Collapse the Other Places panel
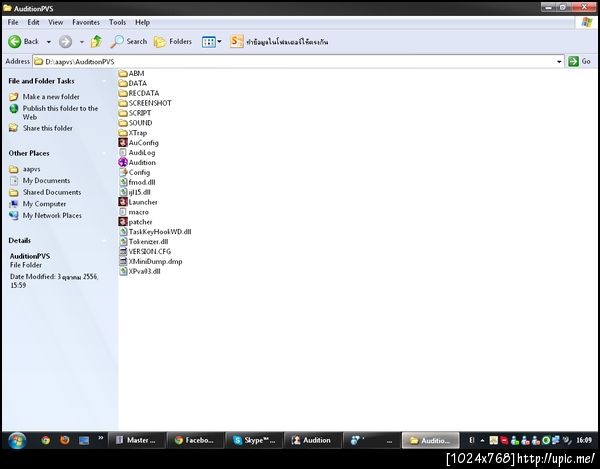This screenshot has width=600, height=469. coord(104,153)
